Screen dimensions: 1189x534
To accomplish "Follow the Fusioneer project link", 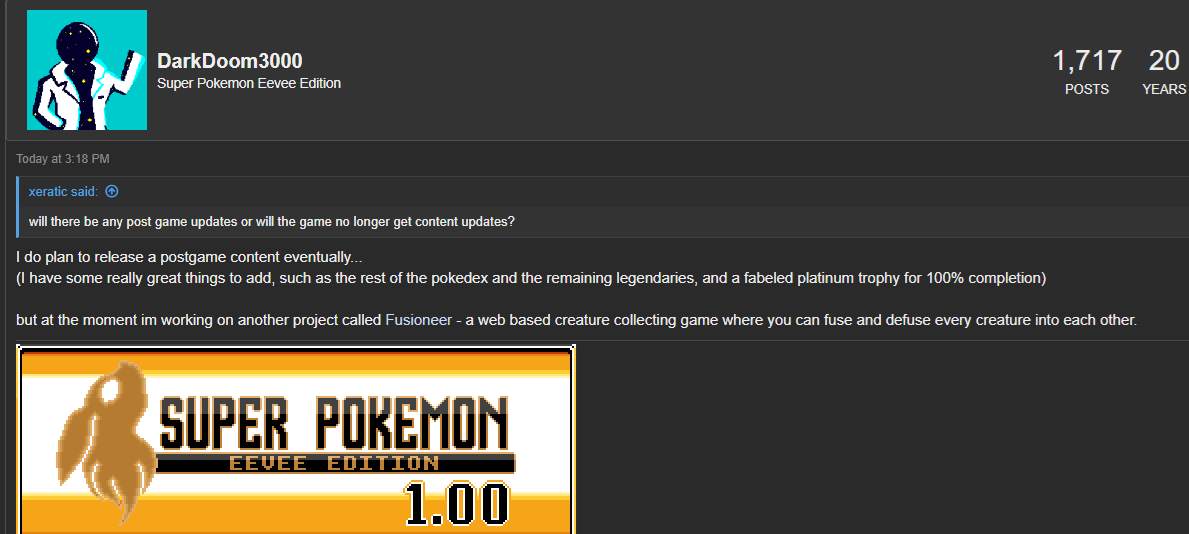I will coord(419,320).
